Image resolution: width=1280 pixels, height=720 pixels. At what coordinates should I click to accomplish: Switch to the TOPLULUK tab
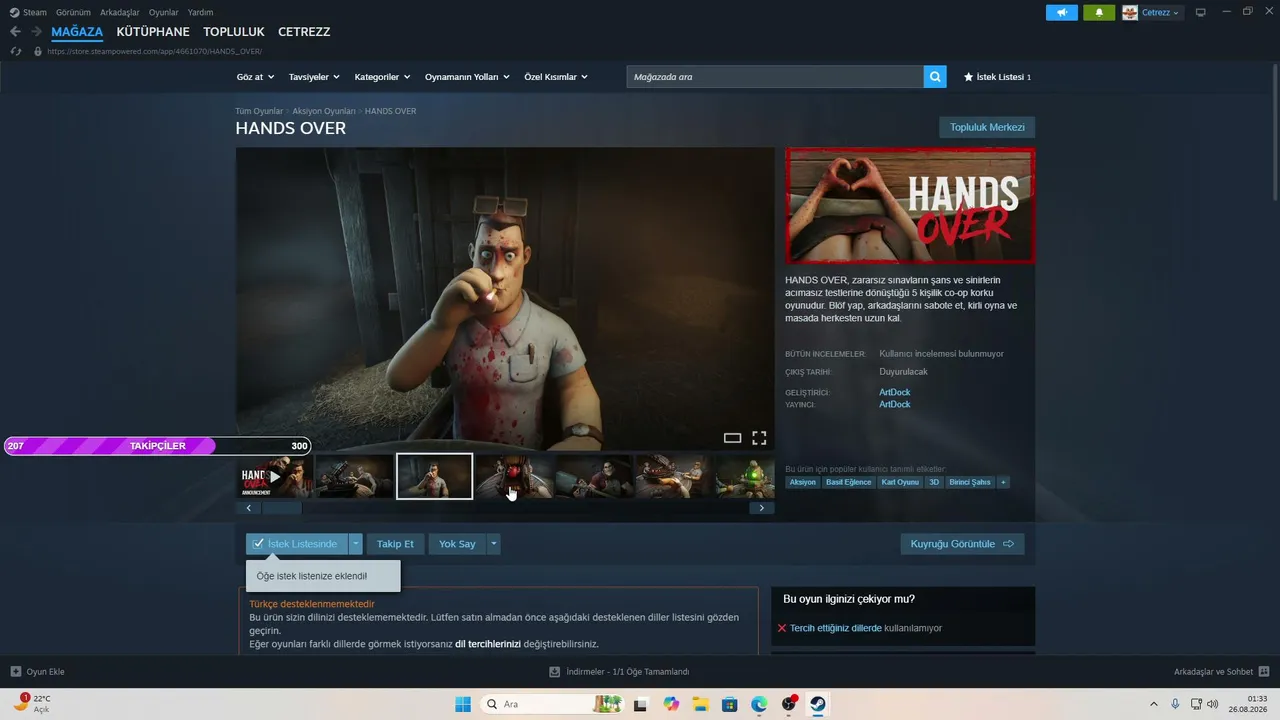(234, 32)
